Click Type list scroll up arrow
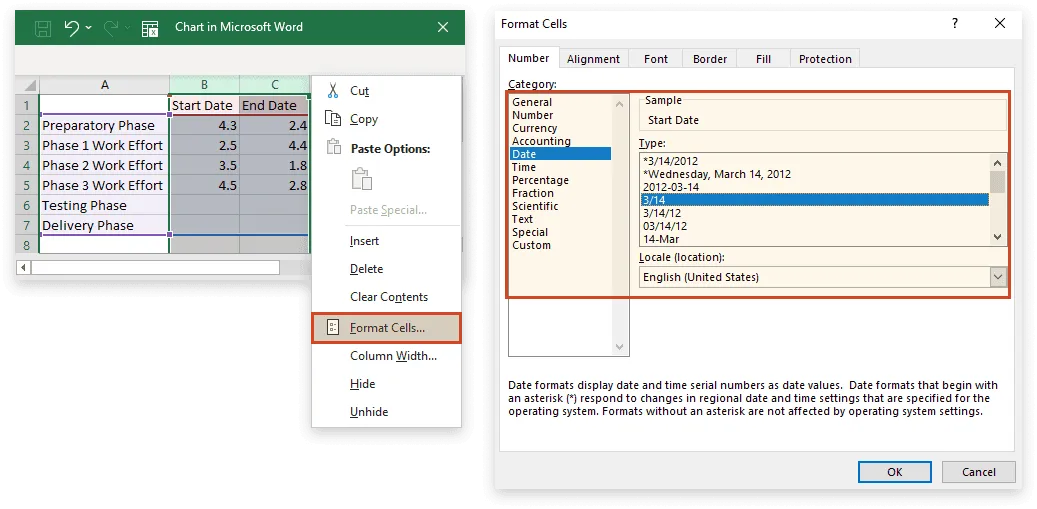Viewport: 1037px width, 509px height. (998, 162)
